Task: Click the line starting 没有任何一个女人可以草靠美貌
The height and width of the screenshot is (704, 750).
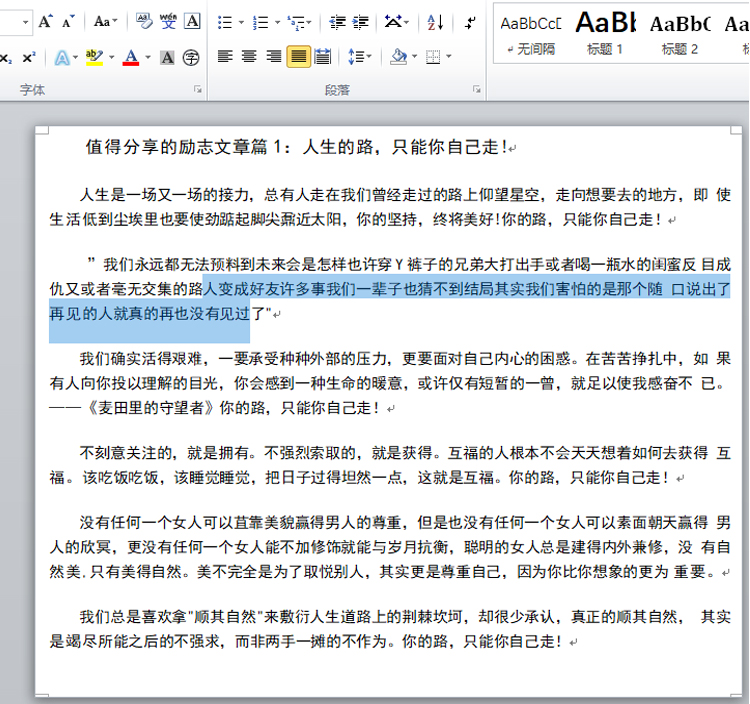Action: (405, 523)
